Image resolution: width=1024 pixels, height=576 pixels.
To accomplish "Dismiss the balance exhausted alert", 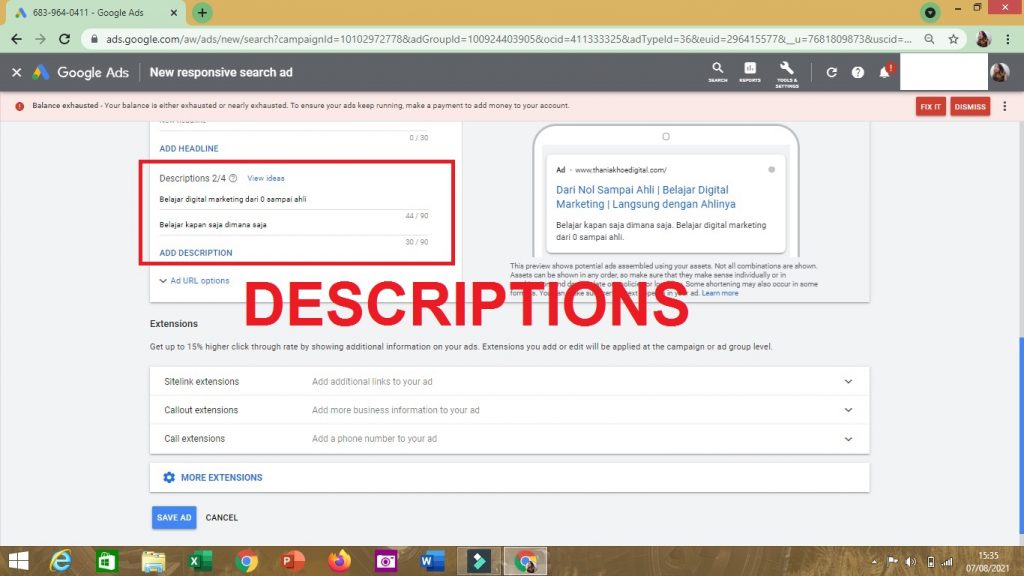I will (970, 107).
